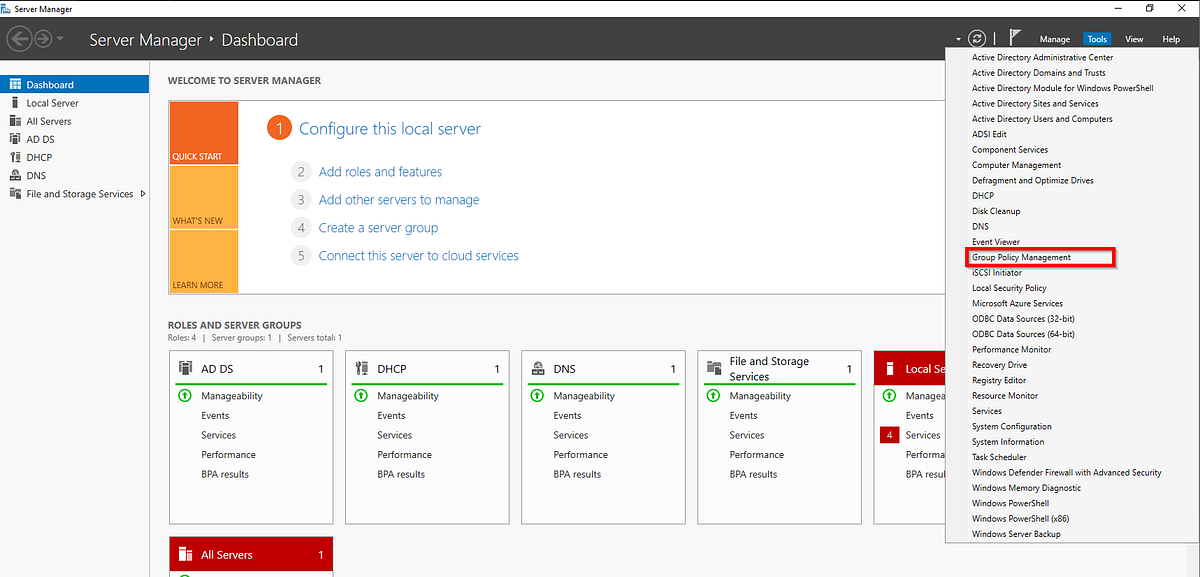Image resolution: width=1200 pixels, height=577 pixels.
Task: Click the AD DS role tile icon
Action: coord(185,368)
